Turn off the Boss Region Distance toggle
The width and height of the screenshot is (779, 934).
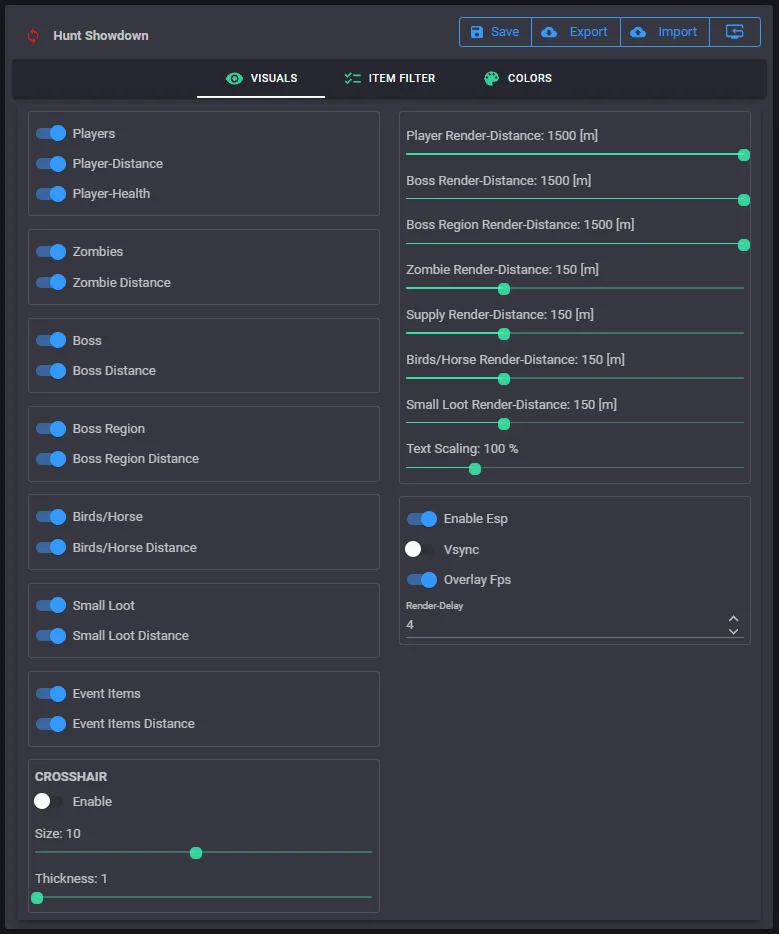point(51,459)
